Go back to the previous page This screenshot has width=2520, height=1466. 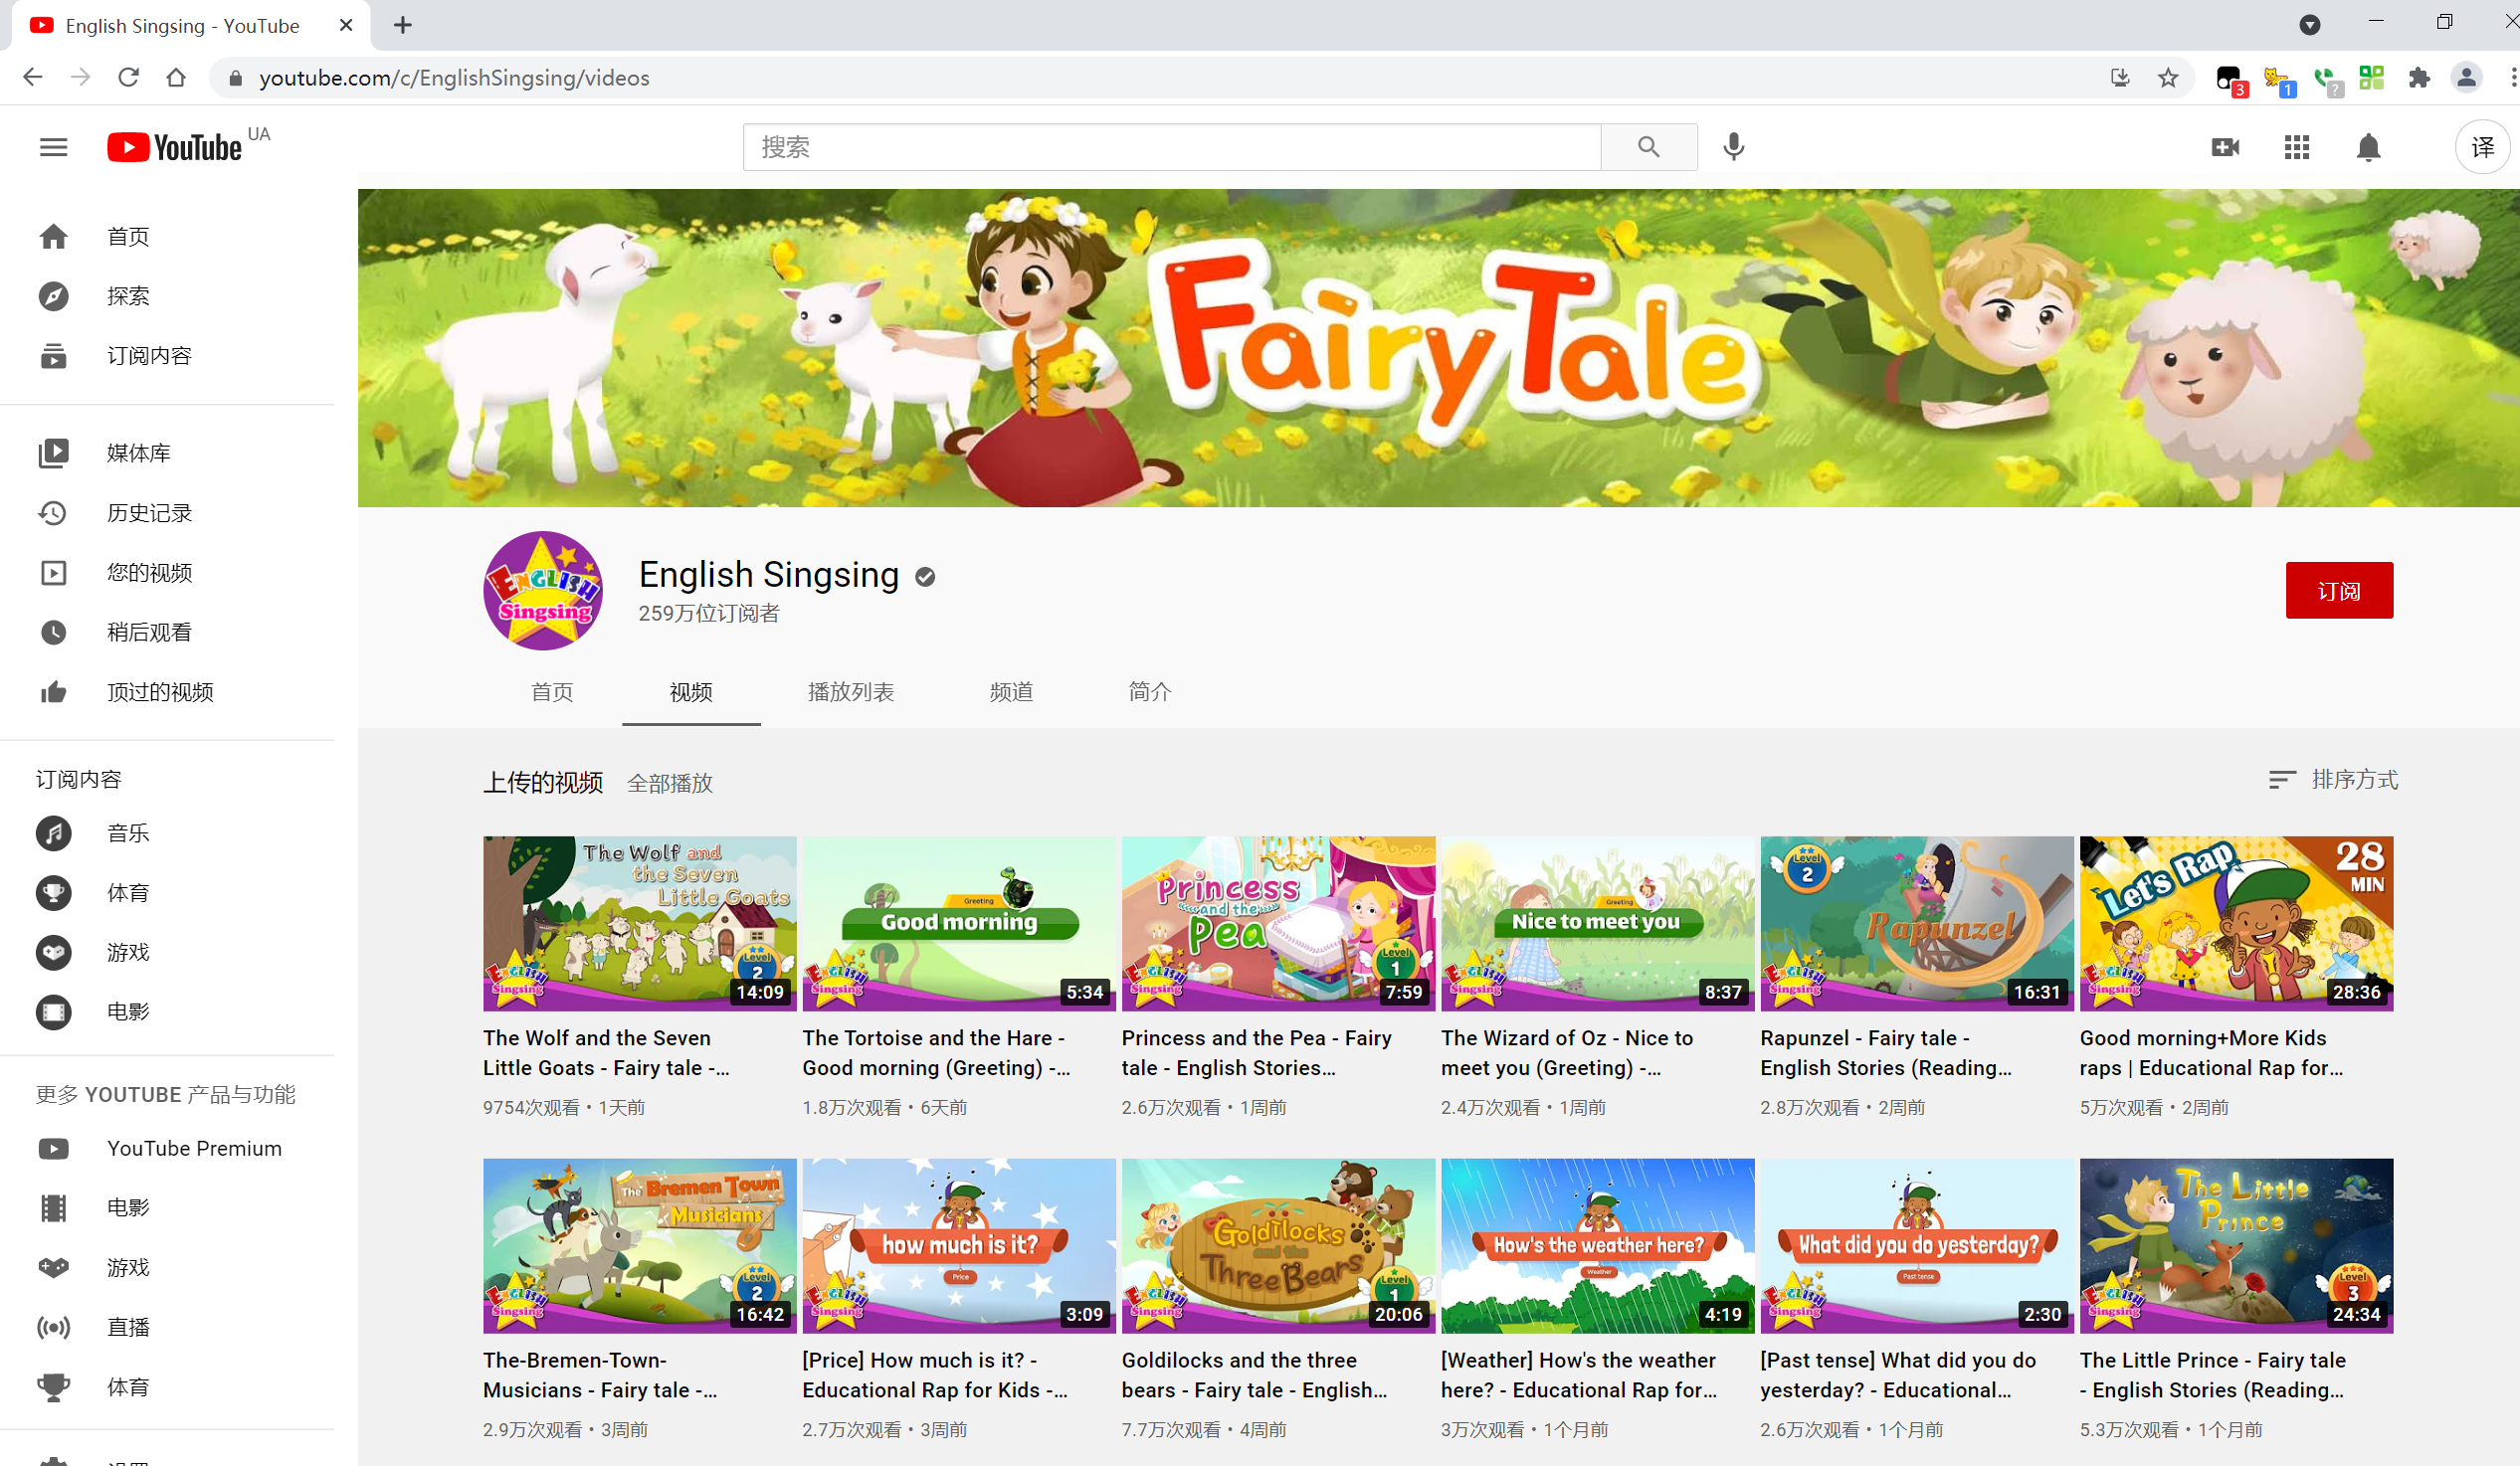33,77
